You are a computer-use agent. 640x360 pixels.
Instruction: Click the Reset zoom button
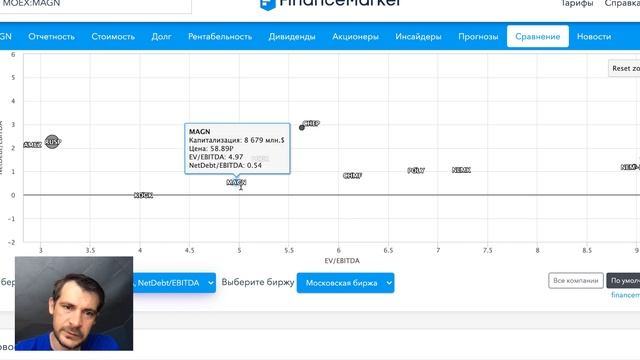[624, 68]
